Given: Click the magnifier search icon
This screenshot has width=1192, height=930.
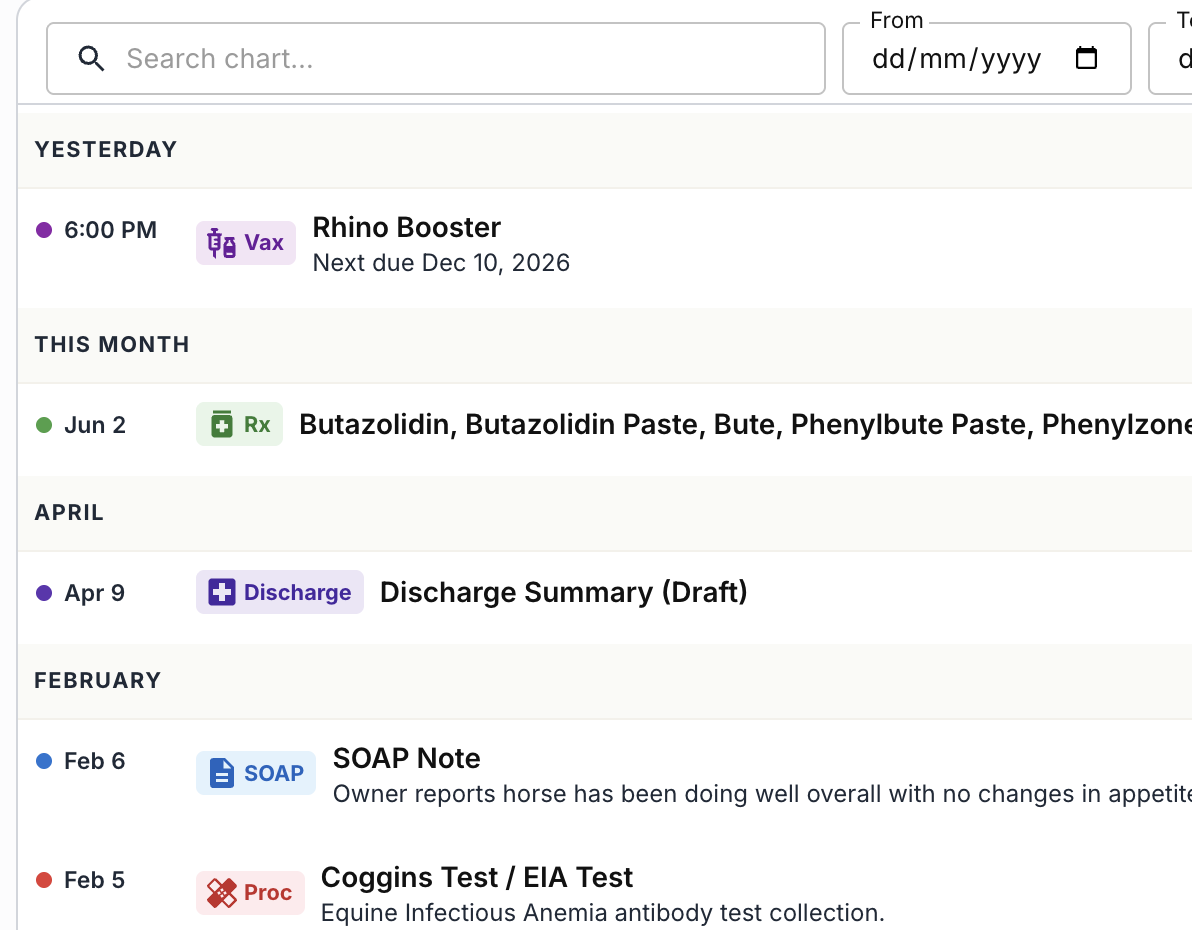Looking at the screenshot, I should point(91,59).
